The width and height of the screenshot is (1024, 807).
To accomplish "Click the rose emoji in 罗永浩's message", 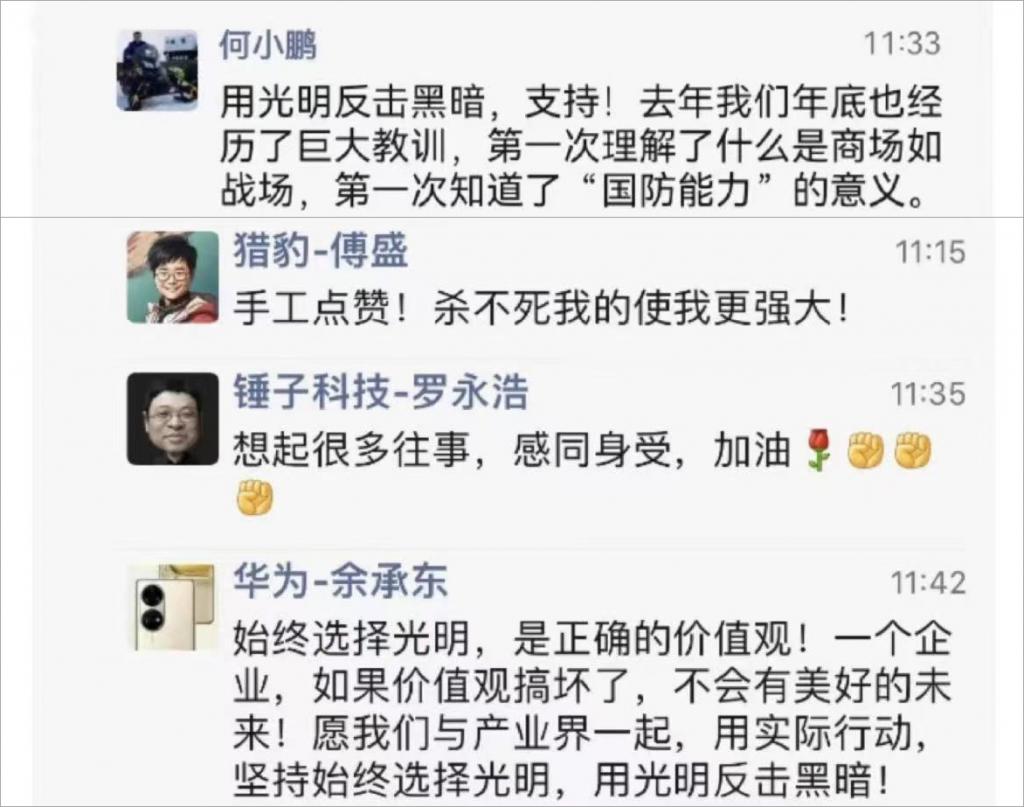I will (x=819, y=450).
